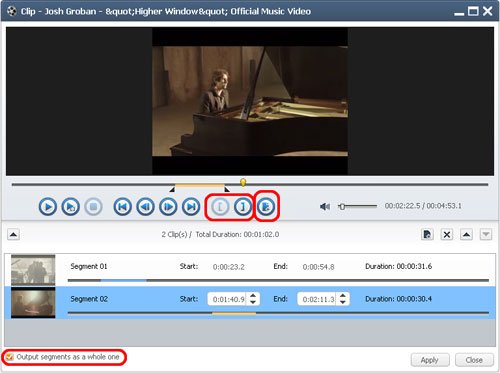
Task: Close the window with the title bar X
Action: (487, 11)
